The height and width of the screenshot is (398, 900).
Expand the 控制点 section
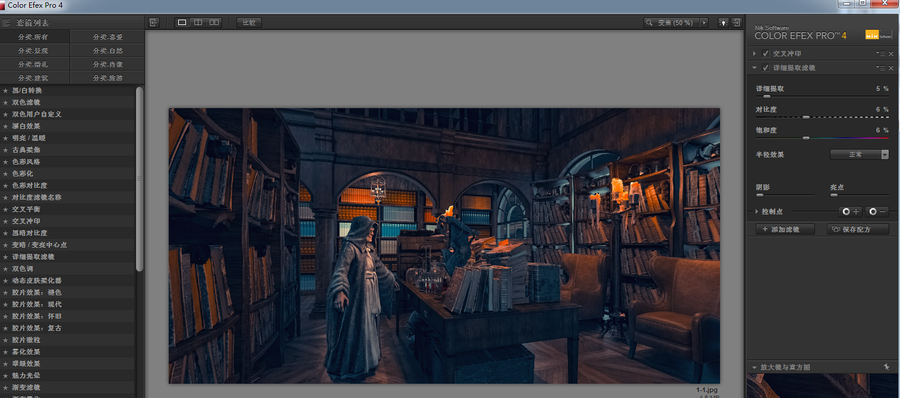[x=757, y=211]
